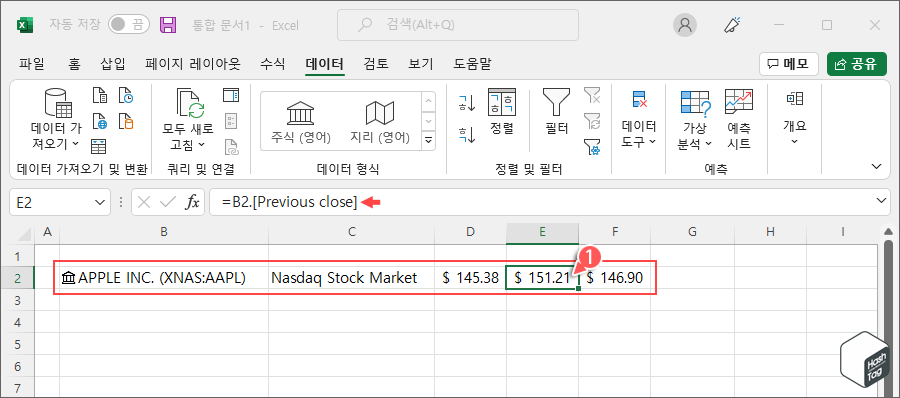
Task: Click the From Table/Range icon
Action: (x=99, y=146)
